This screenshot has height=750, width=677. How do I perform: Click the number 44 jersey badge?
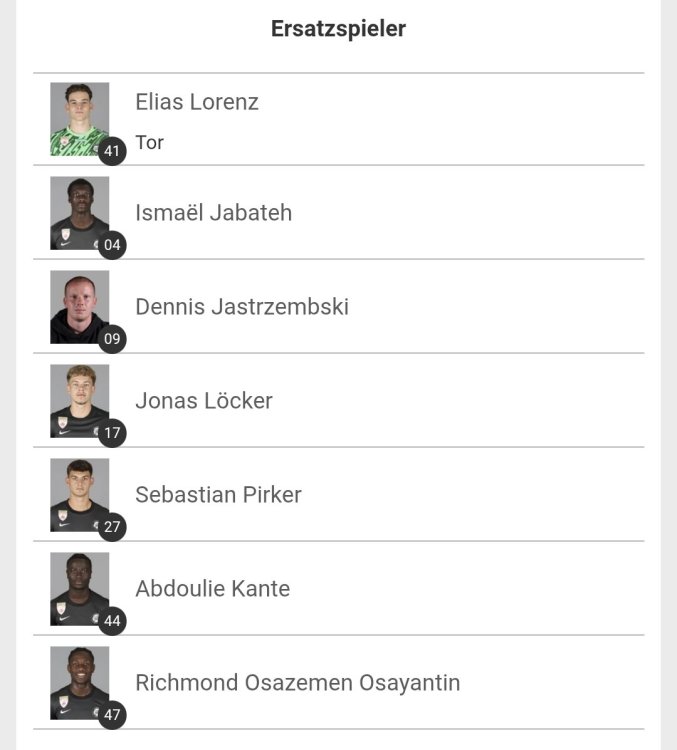(x=112, y=621)
